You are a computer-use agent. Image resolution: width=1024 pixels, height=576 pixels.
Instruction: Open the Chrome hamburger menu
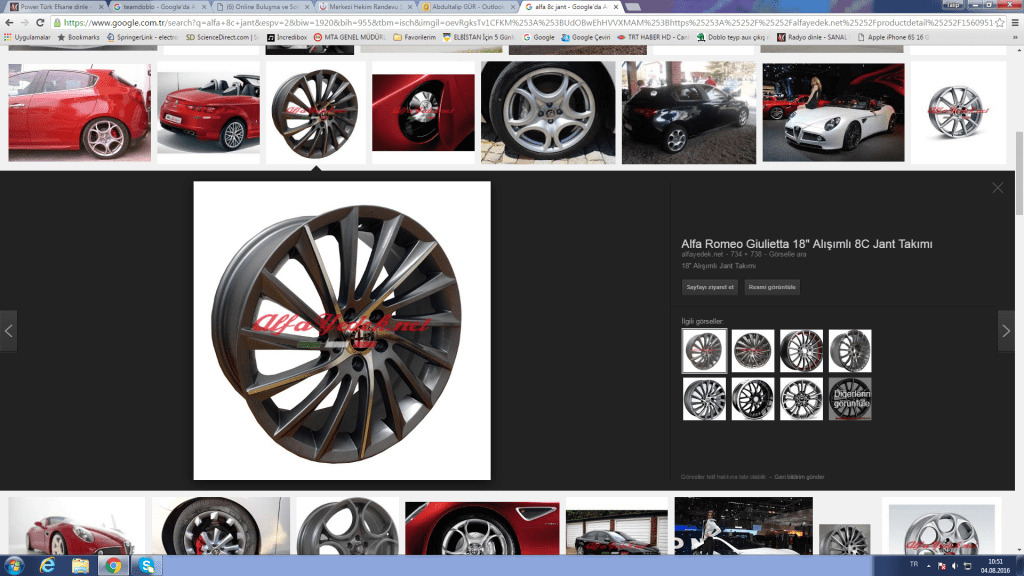(x=1015, y=23)
